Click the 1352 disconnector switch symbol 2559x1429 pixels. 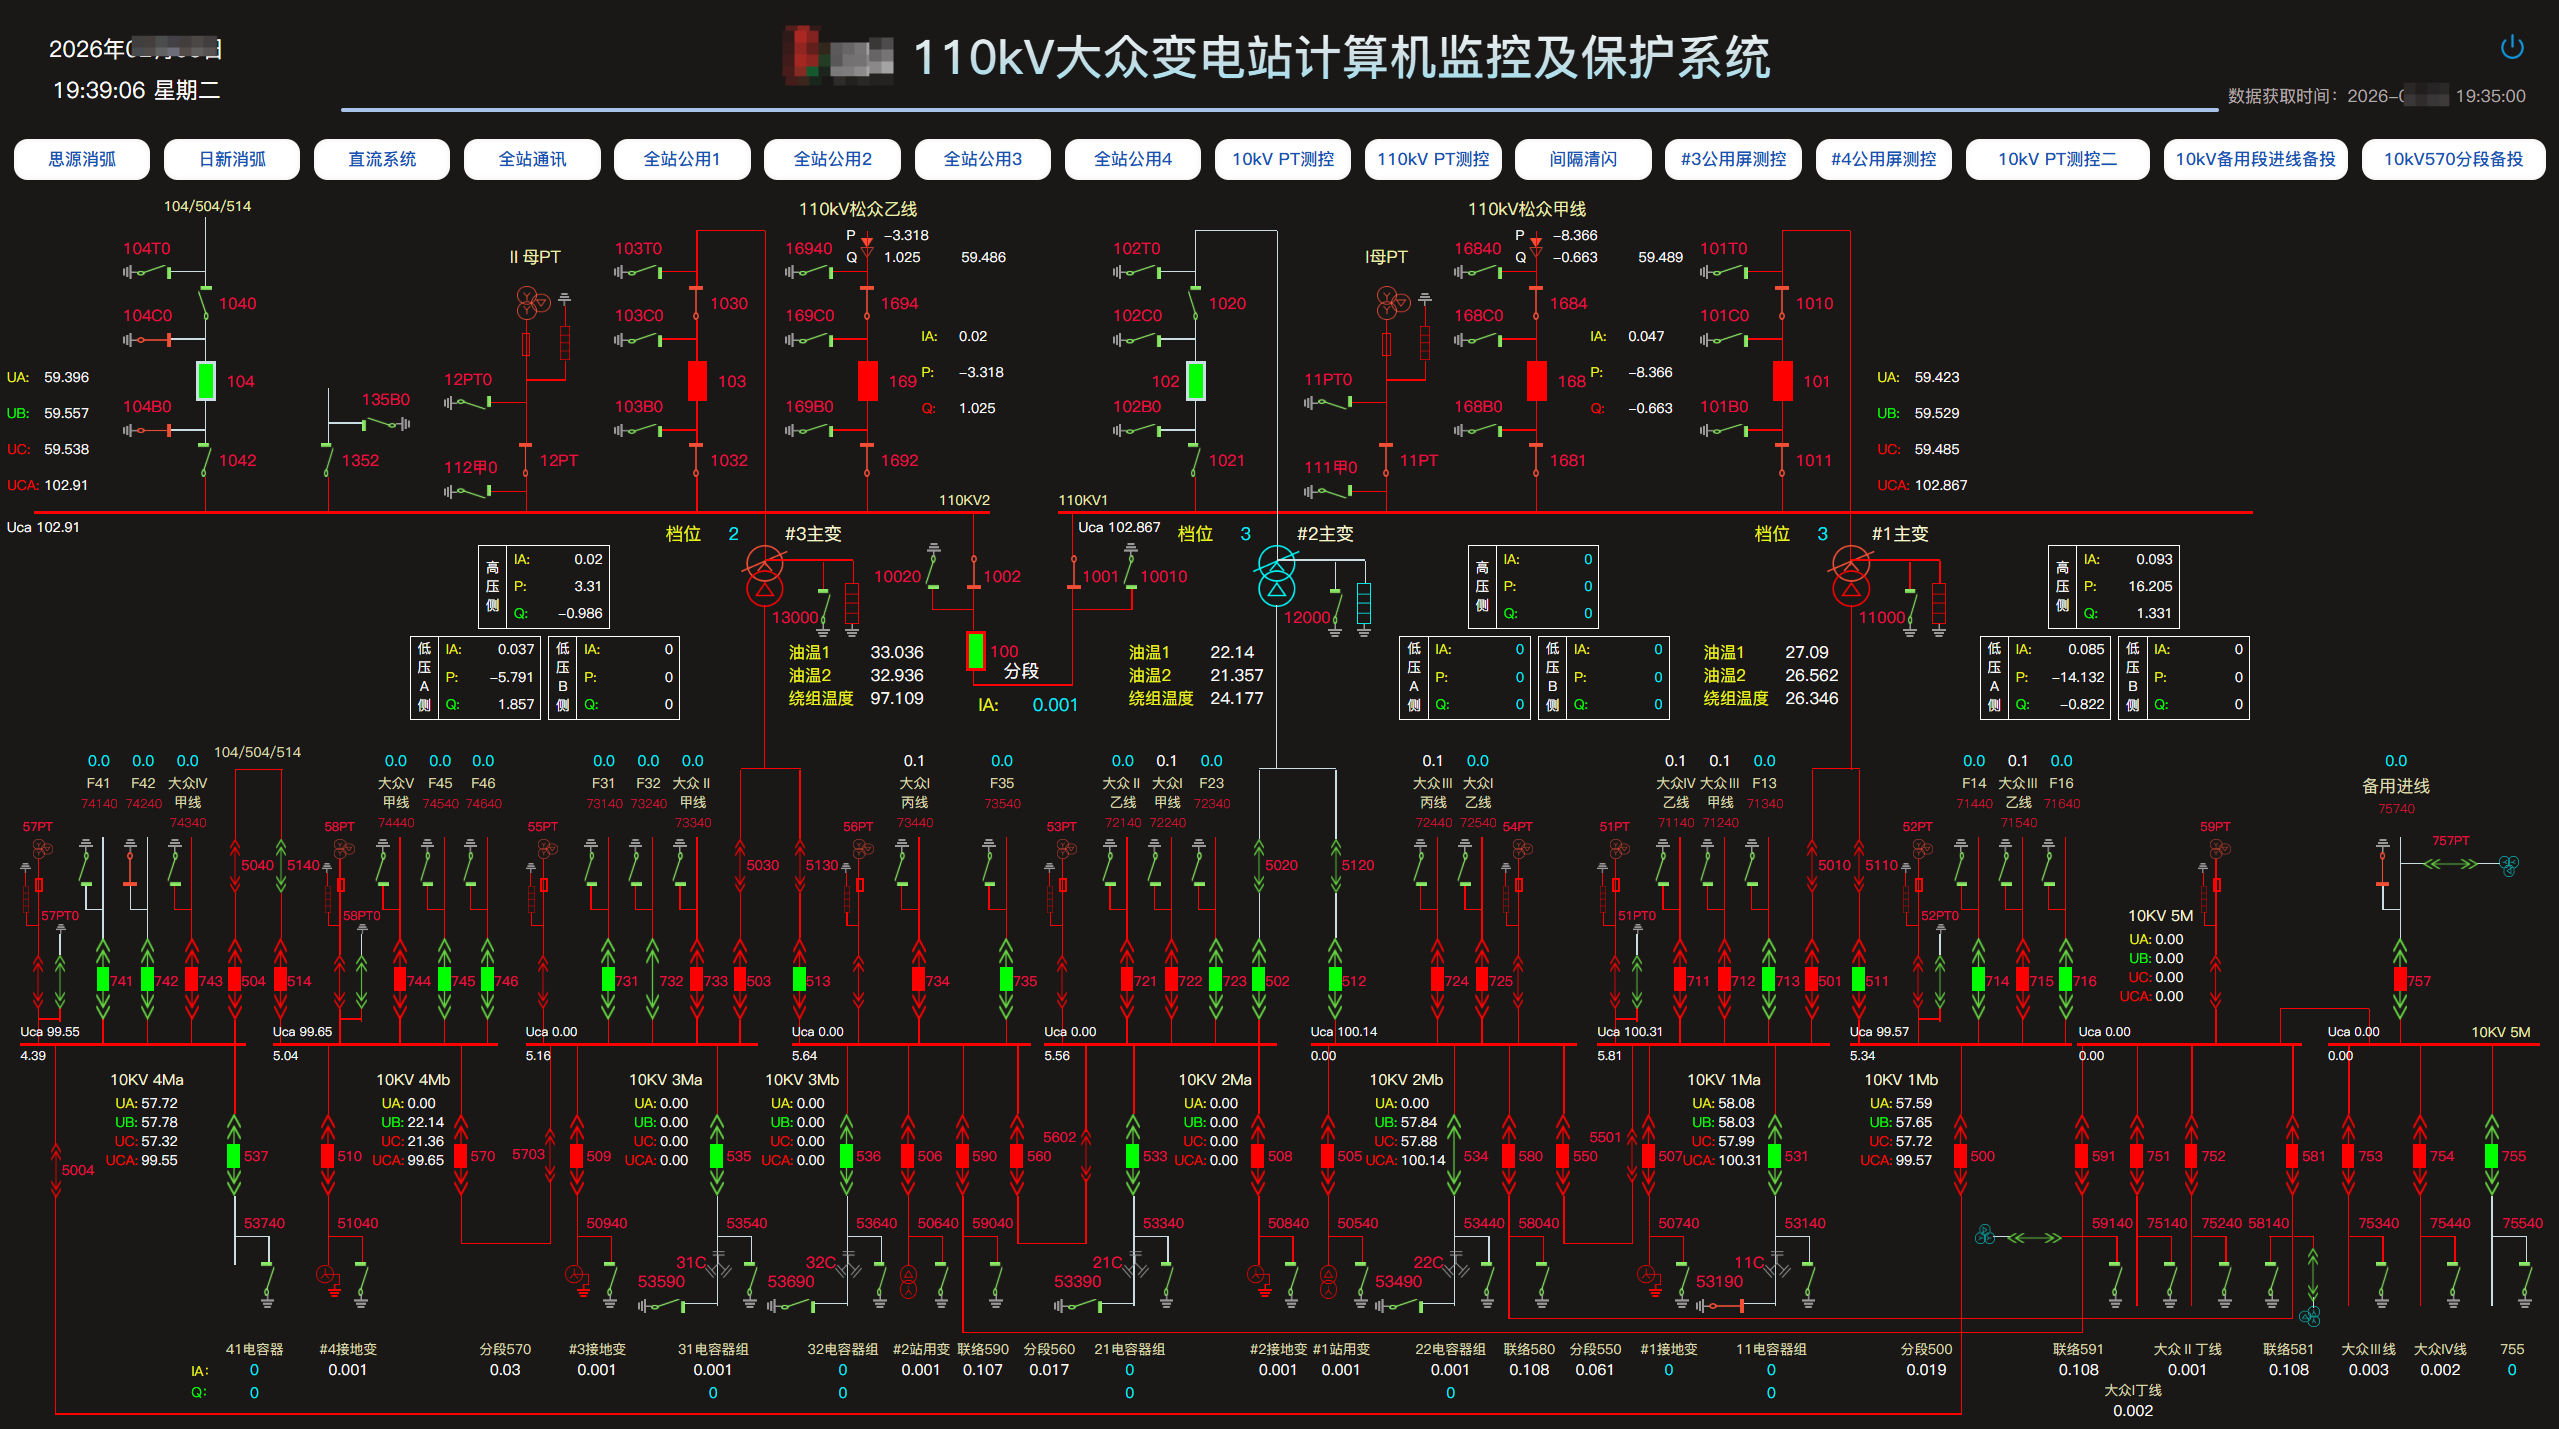[328, 460]
